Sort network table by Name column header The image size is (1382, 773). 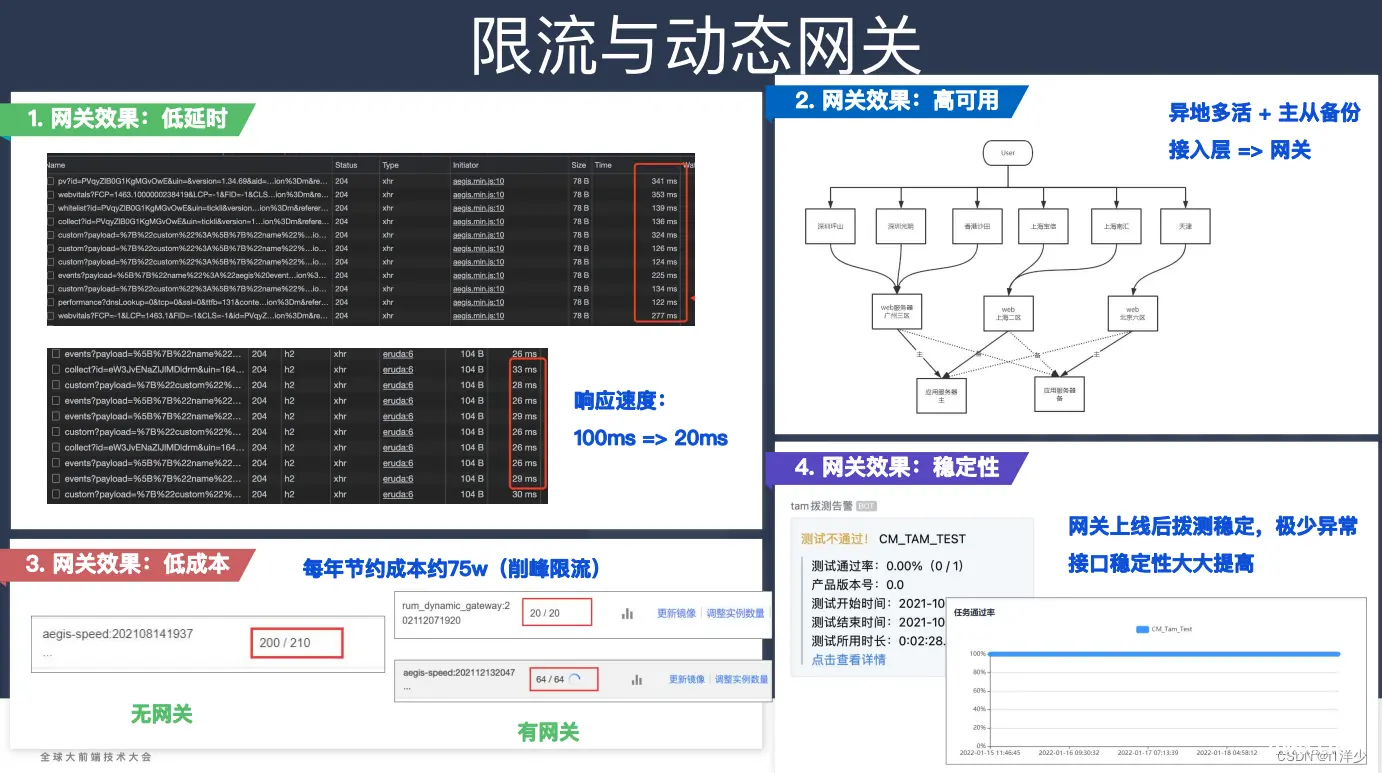[x=56, y=165]
